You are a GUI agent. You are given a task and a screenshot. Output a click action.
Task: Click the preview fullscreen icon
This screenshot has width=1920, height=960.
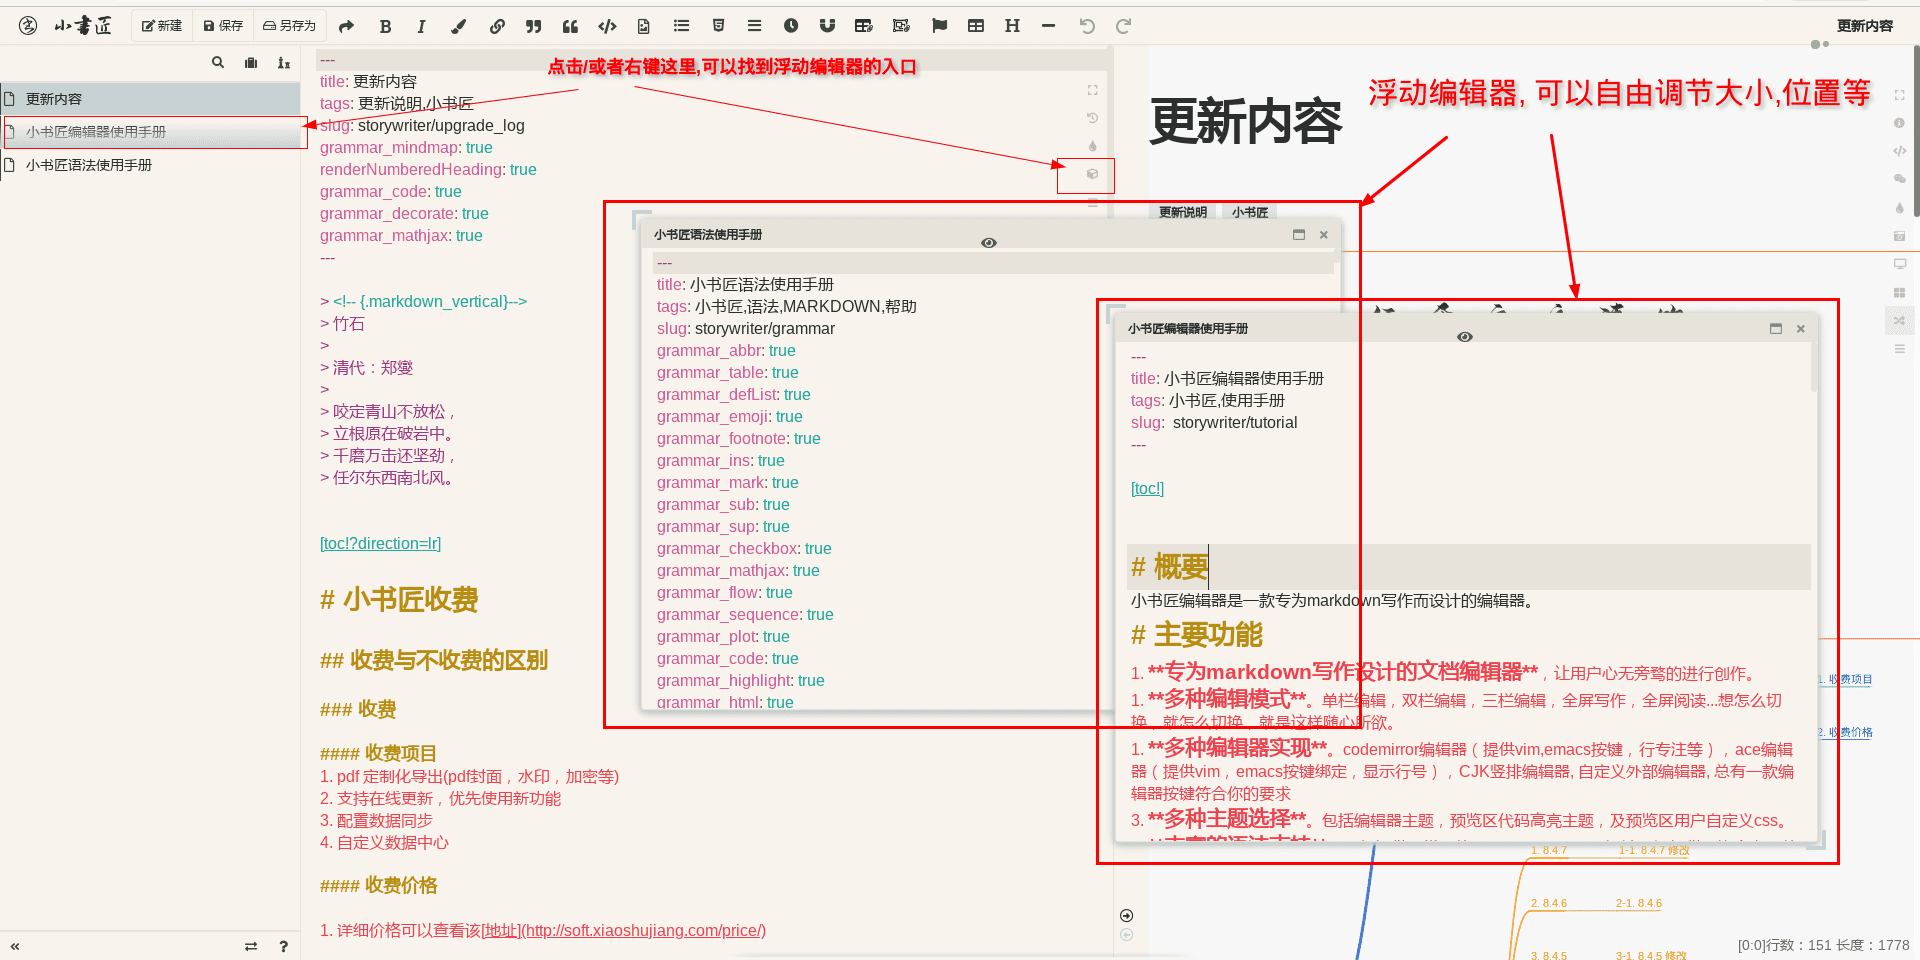point(1899,95)
